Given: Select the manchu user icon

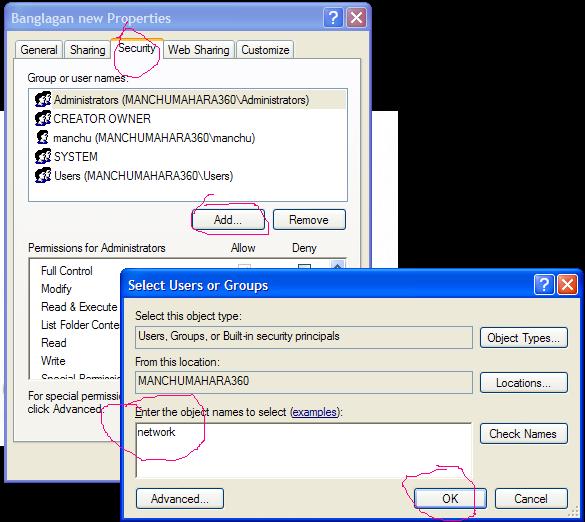Looking at the screenshot, I should tap(43, 137).
